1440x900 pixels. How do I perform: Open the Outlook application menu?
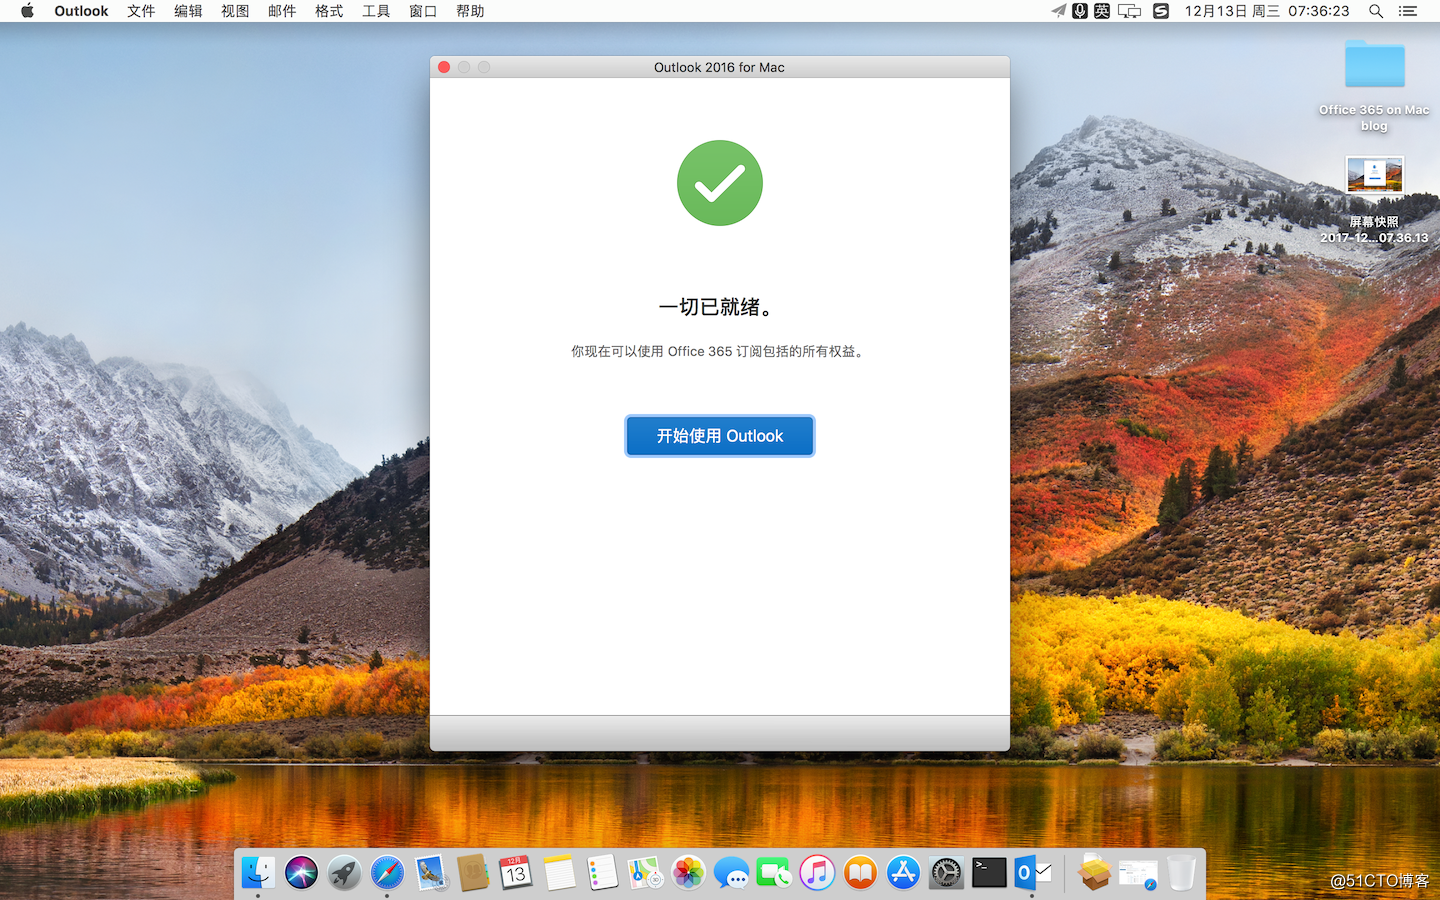click(x=81, y=11)
